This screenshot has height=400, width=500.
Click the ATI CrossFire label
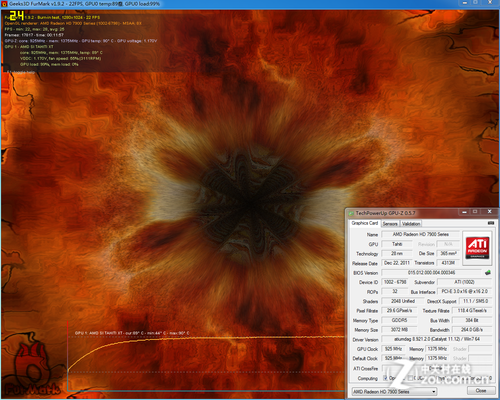point(365,368)
